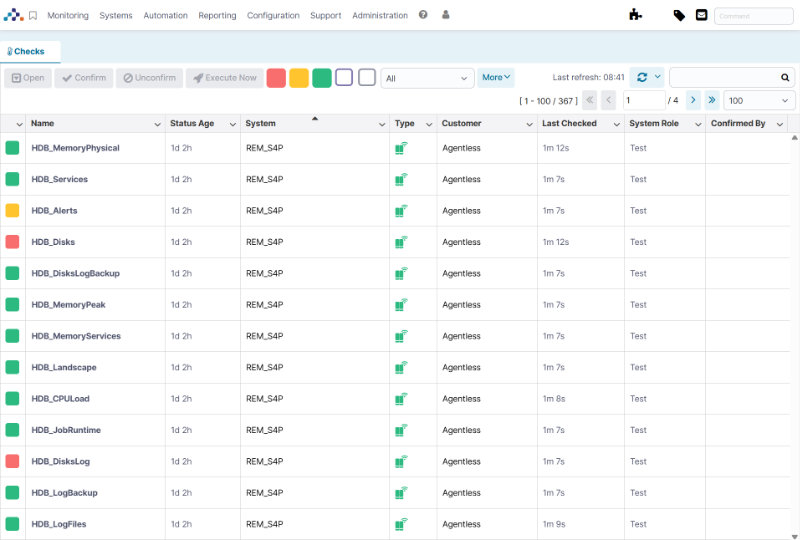Click the puzzle piece plugin icon

tap(635, 15)
